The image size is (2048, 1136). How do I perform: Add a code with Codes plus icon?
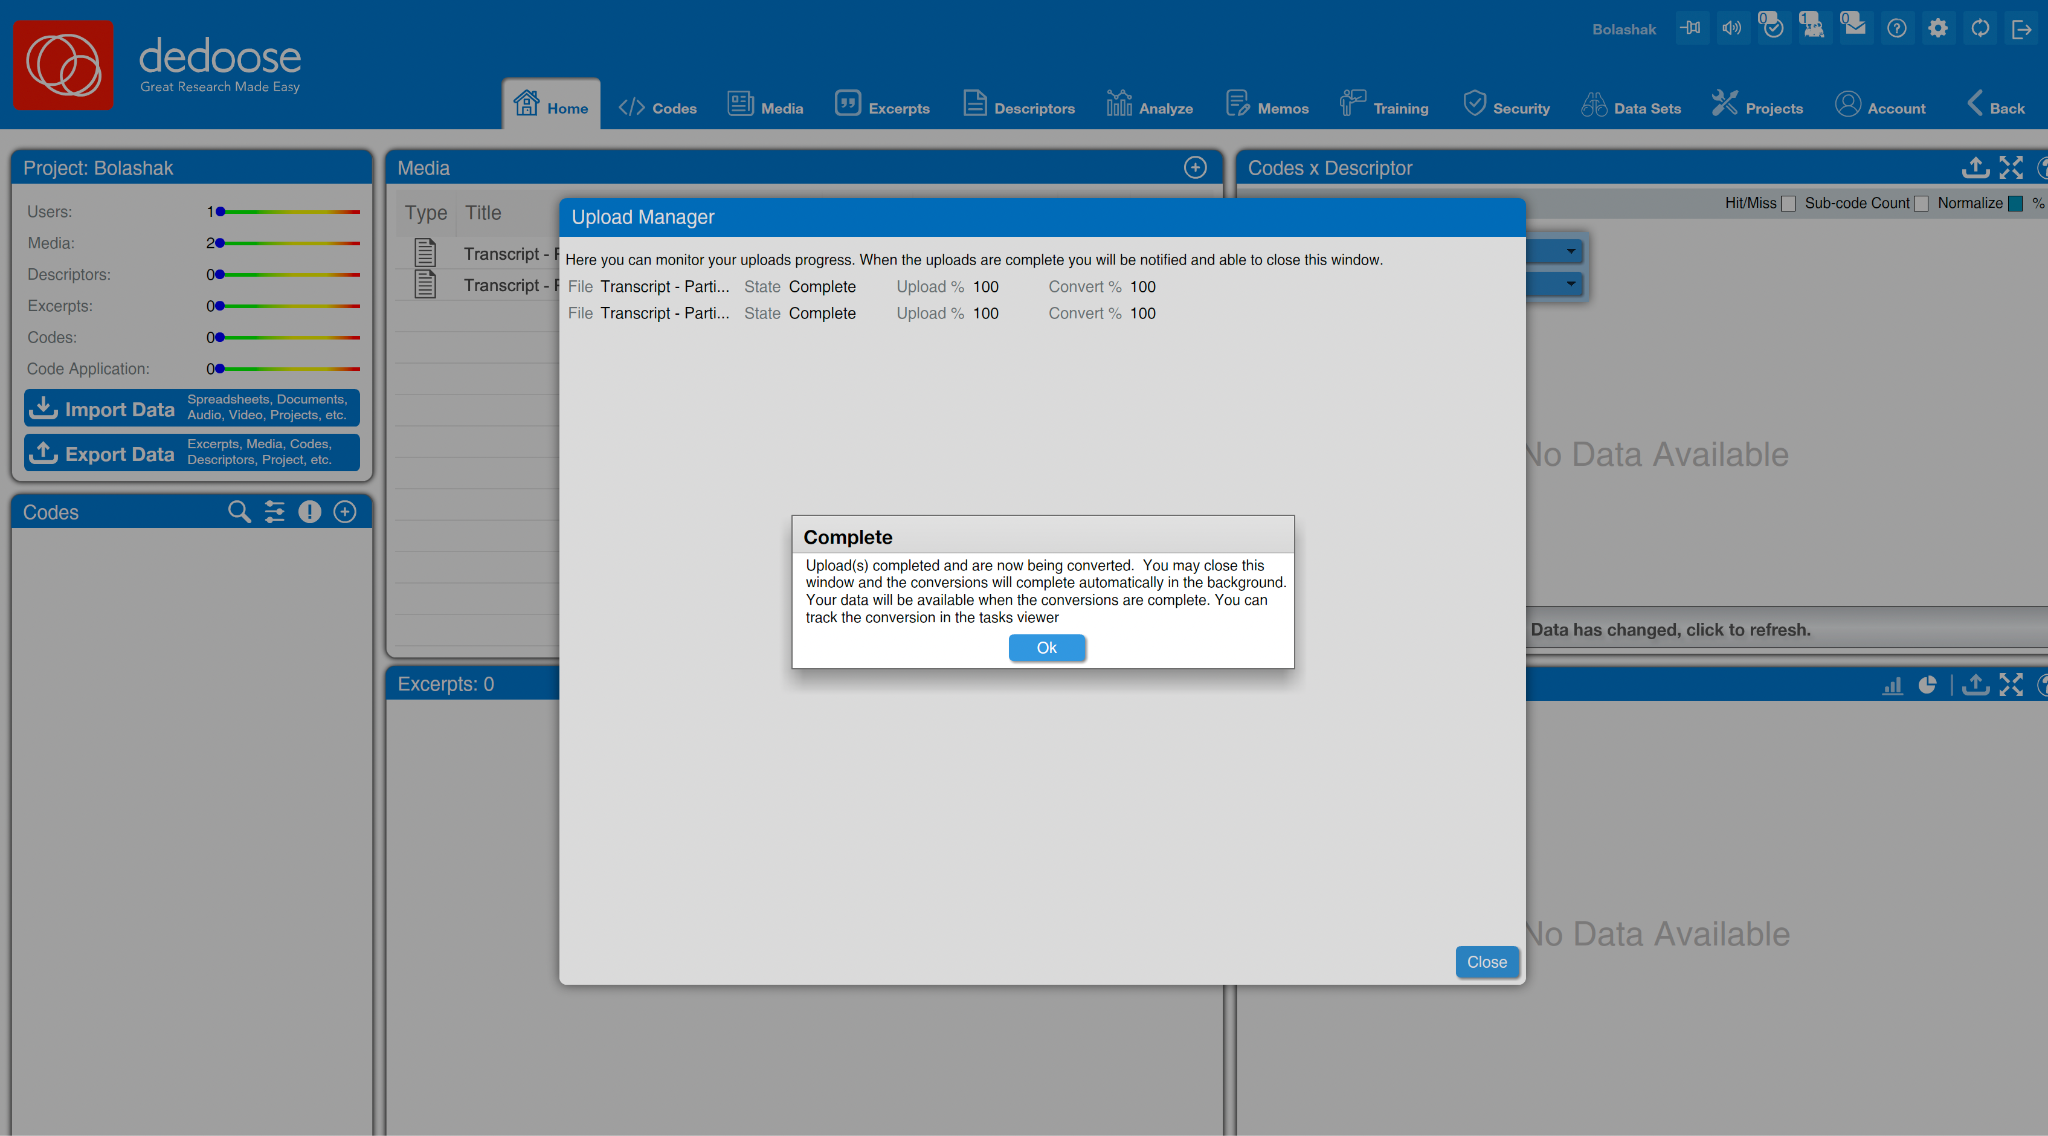(x=345, y=512)
